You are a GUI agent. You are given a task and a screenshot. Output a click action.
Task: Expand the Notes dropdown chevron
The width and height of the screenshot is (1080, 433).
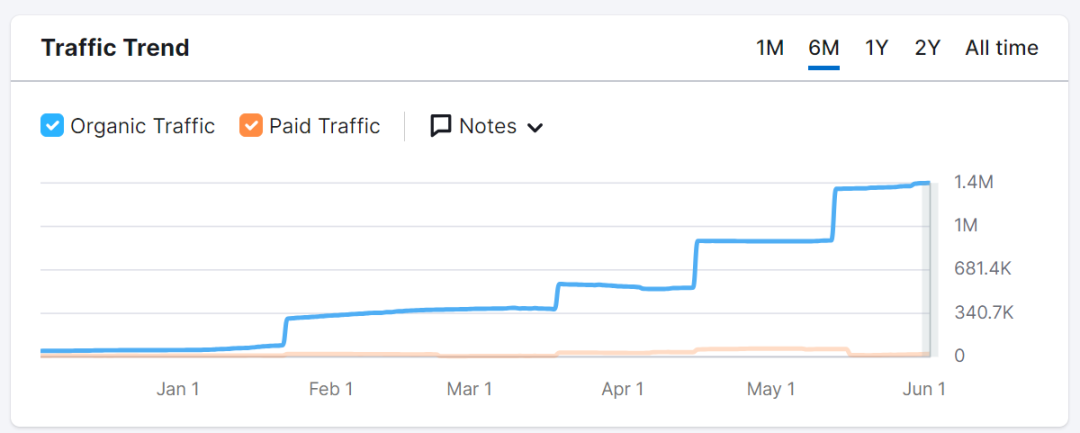[535, 127]
